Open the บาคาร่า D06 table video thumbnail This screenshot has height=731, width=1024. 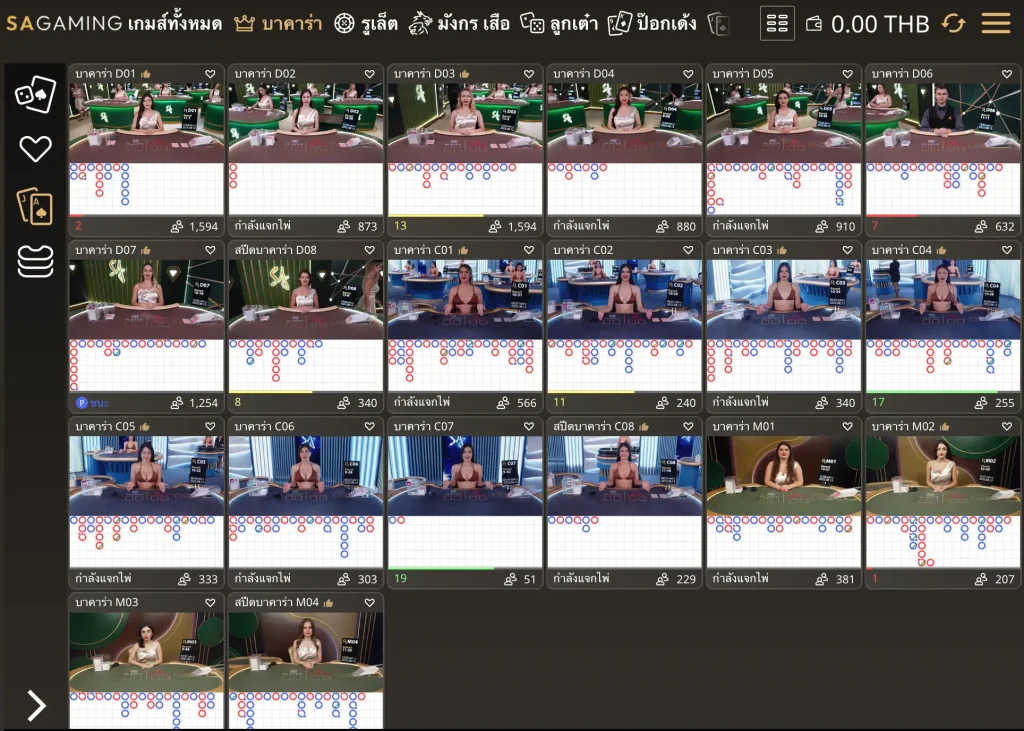click(941, 122)
